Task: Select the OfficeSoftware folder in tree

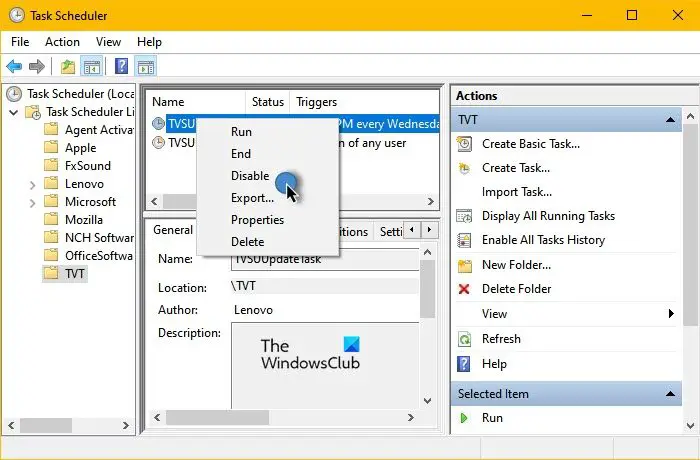Action: click(x=99, y=256)
